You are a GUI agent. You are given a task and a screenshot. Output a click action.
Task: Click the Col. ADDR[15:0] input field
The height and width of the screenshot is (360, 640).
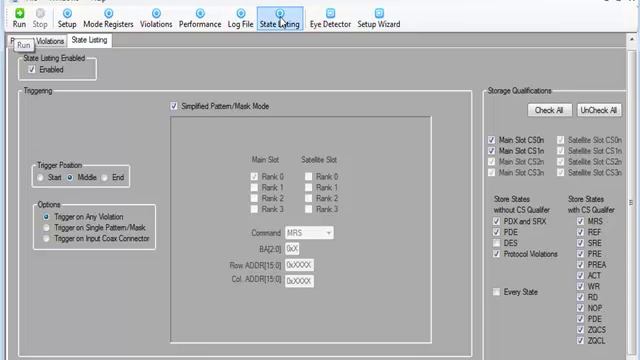point(299,281)
